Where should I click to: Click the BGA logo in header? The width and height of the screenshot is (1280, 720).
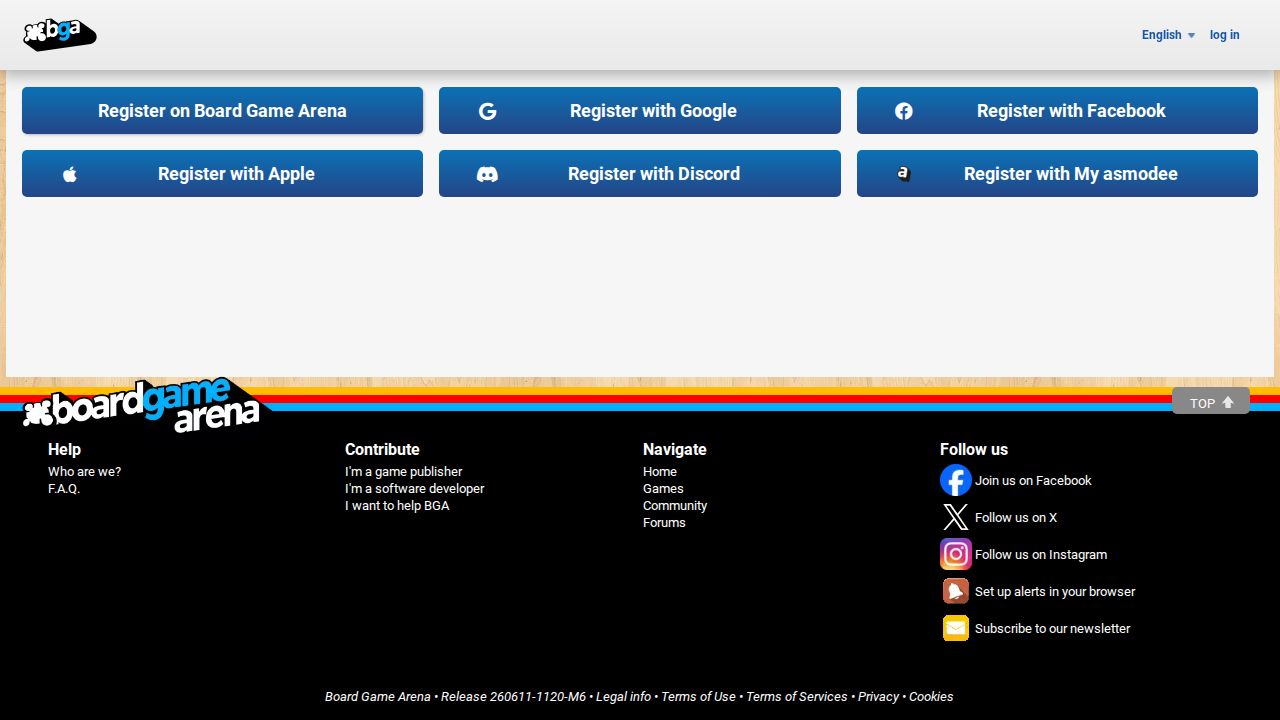click(60, 34)
